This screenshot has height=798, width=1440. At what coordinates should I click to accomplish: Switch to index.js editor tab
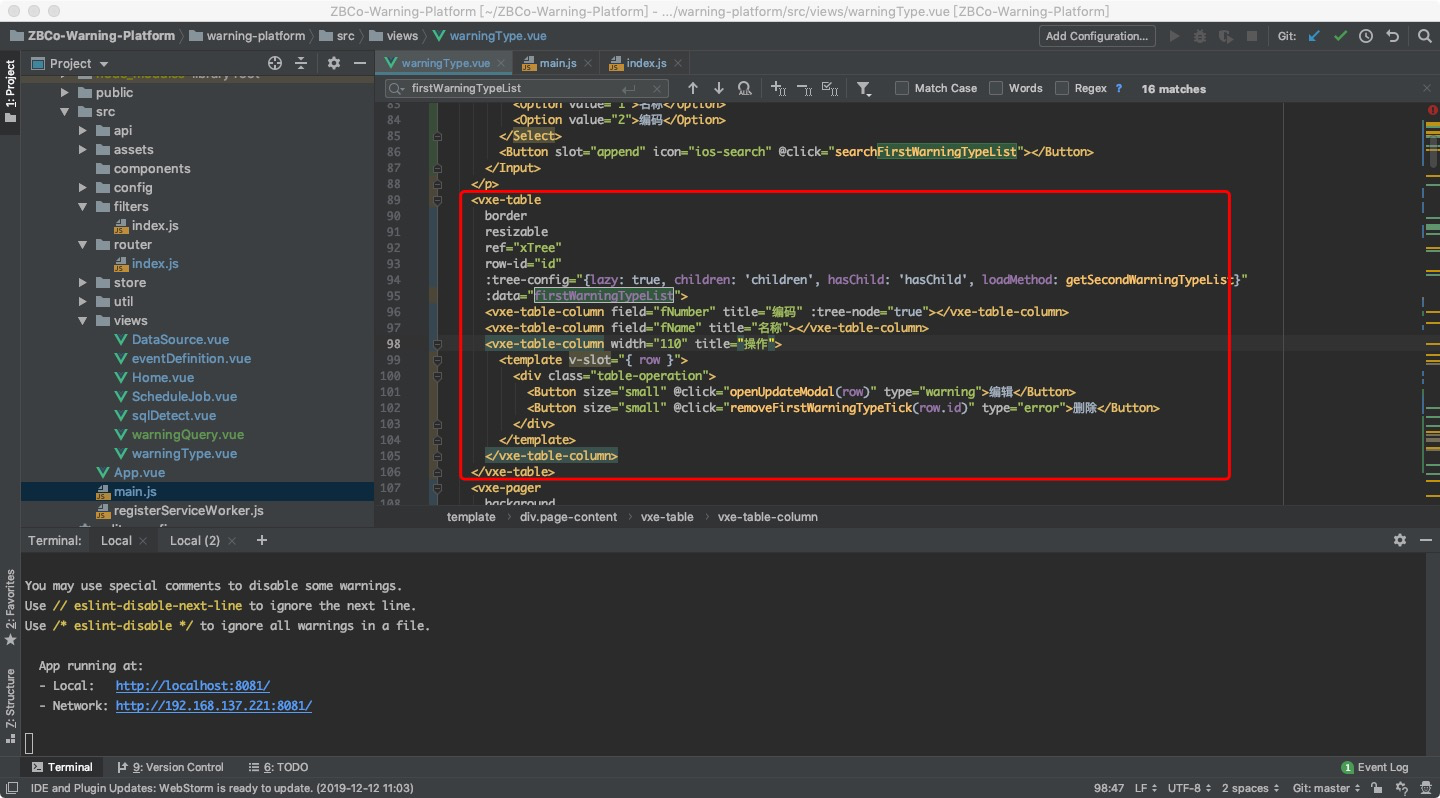[x=644, y=63]
